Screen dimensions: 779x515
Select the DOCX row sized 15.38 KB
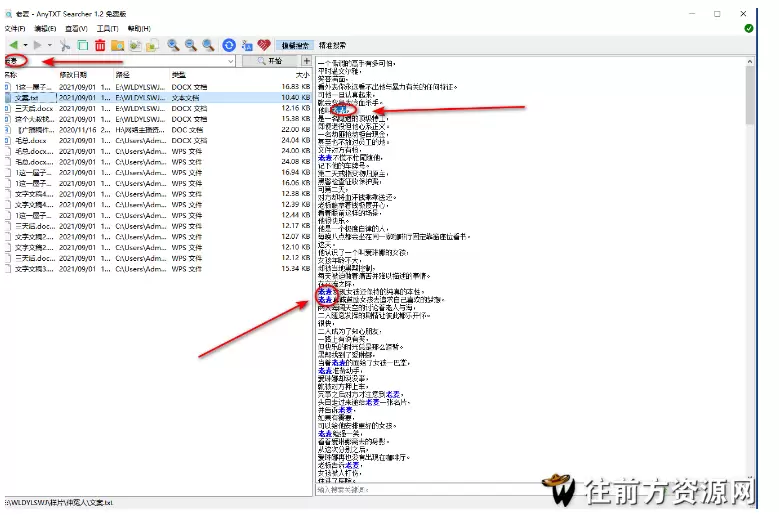point(158,119)
